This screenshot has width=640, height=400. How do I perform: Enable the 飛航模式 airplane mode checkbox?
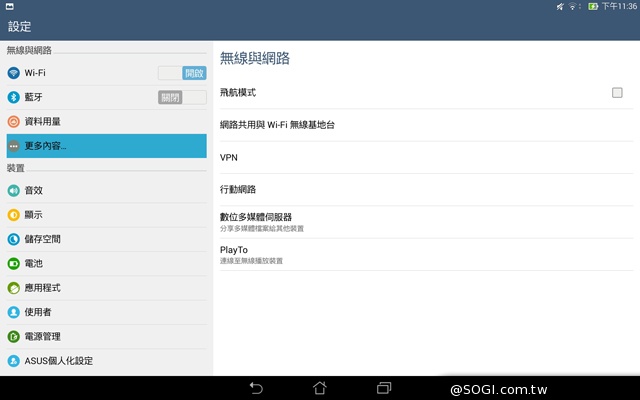[x=617, y=93]
